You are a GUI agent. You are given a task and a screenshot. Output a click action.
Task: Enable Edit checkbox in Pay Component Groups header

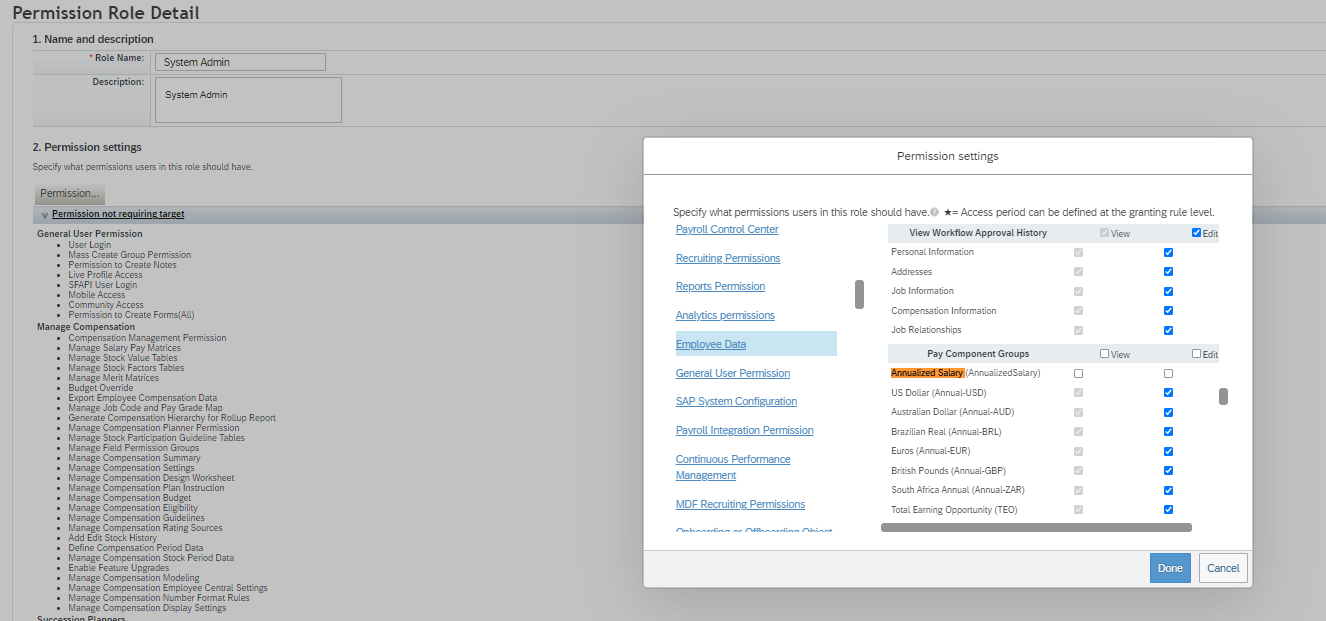[1196, 354]
